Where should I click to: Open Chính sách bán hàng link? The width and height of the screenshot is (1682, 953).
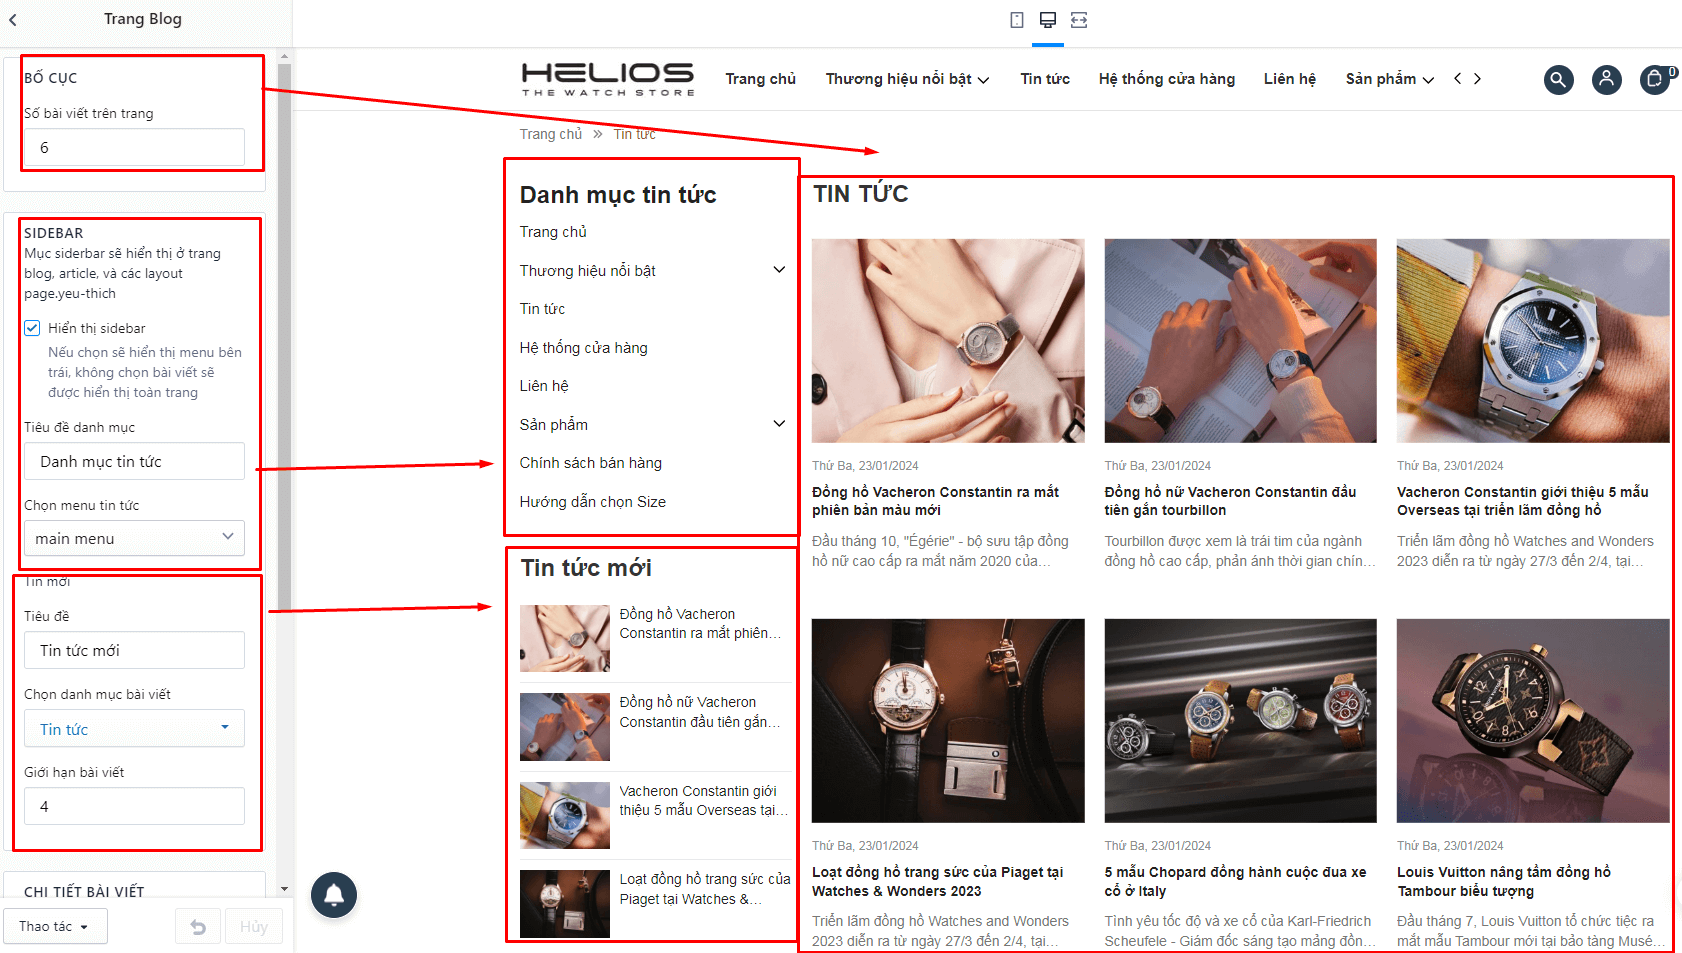point(590,463)
